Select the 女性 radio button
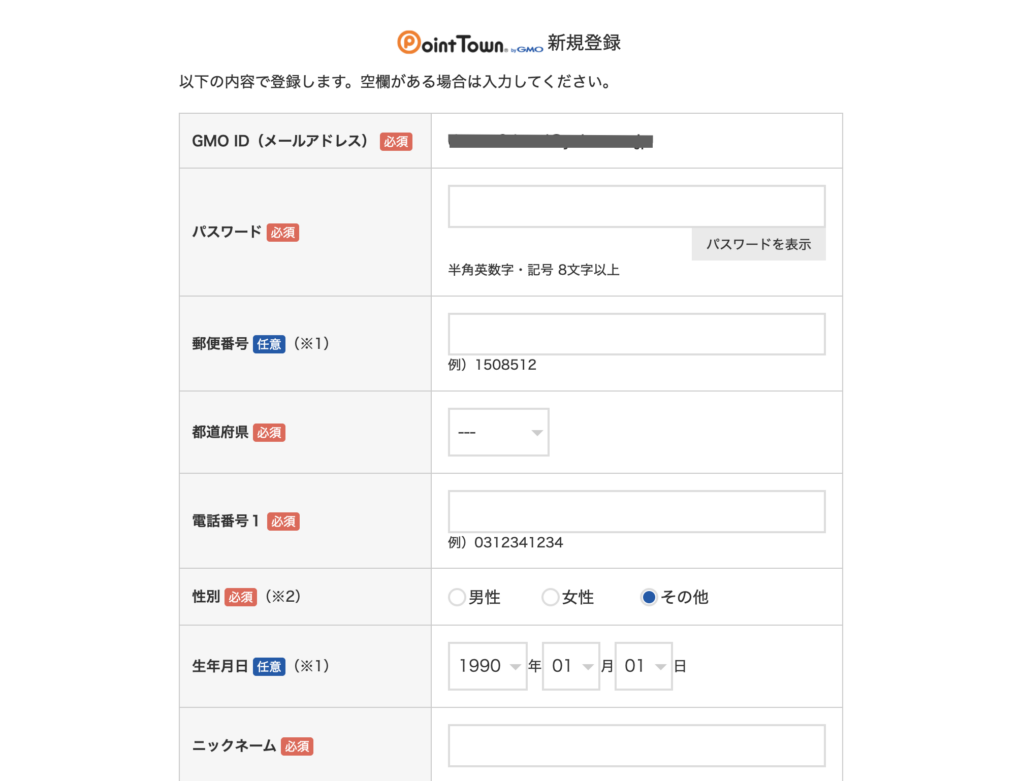Viewport: 1024px width, 781px height. (550, 597)
